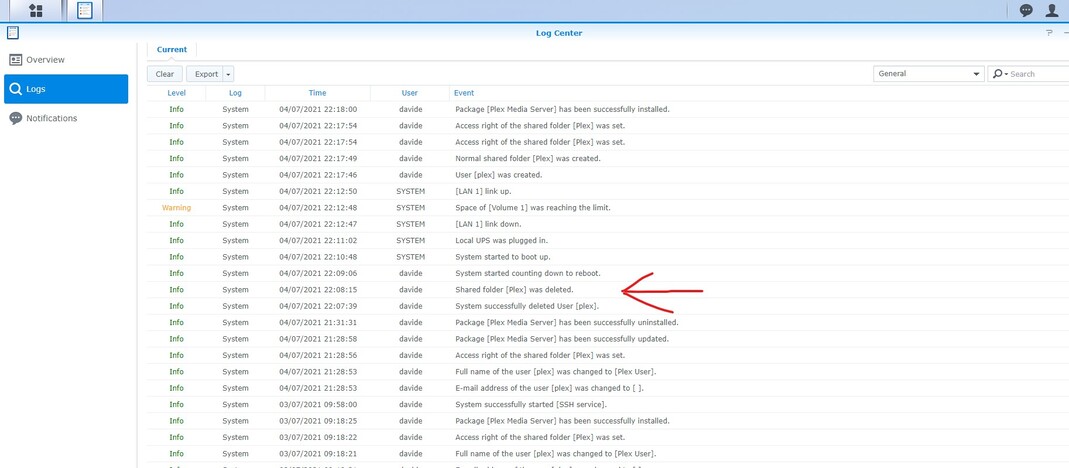Select 'System successfully deleted User [plex]' event

point(527,306)
